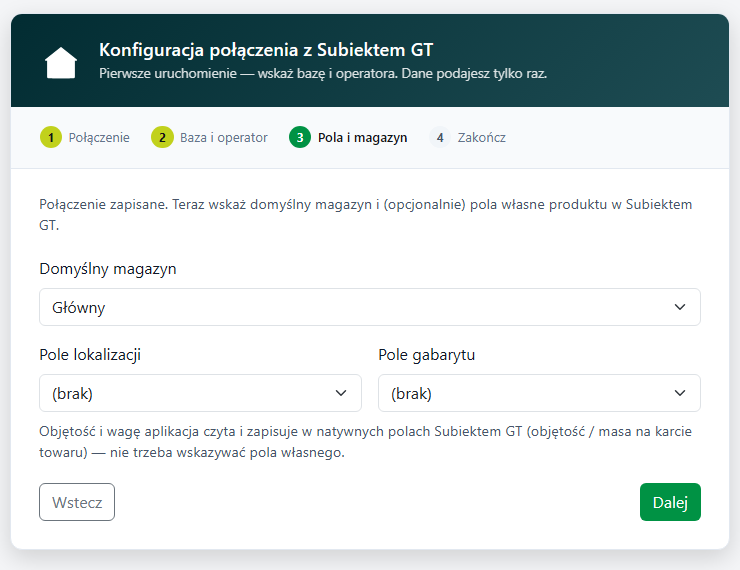Select step 1 numbered circle

[51, 137]
